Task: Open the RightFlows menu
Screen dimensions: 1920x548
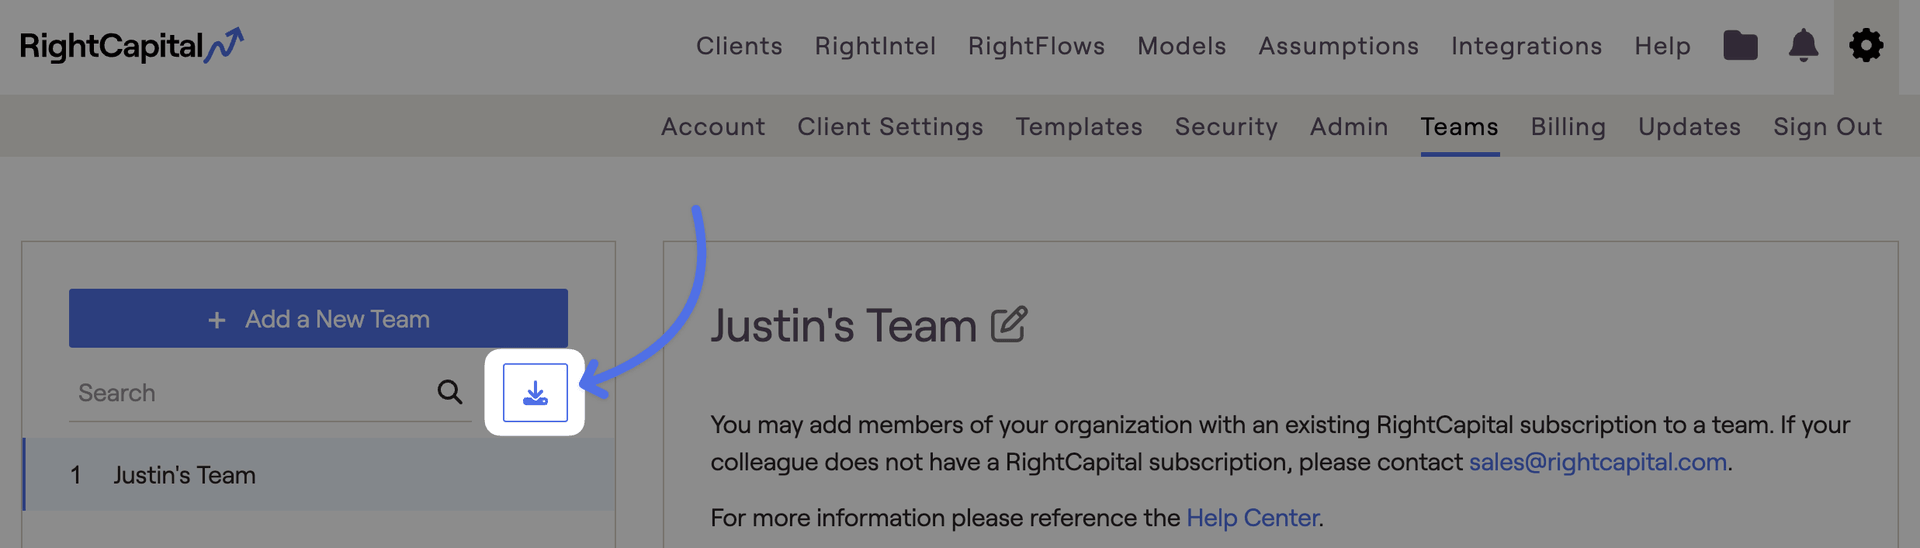Action: 1036,46
